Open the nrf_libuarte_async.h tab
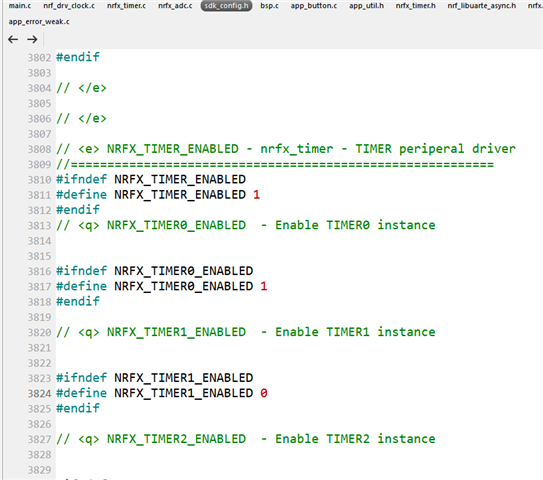This screenshot has width=543, height=480. [482, 6]
